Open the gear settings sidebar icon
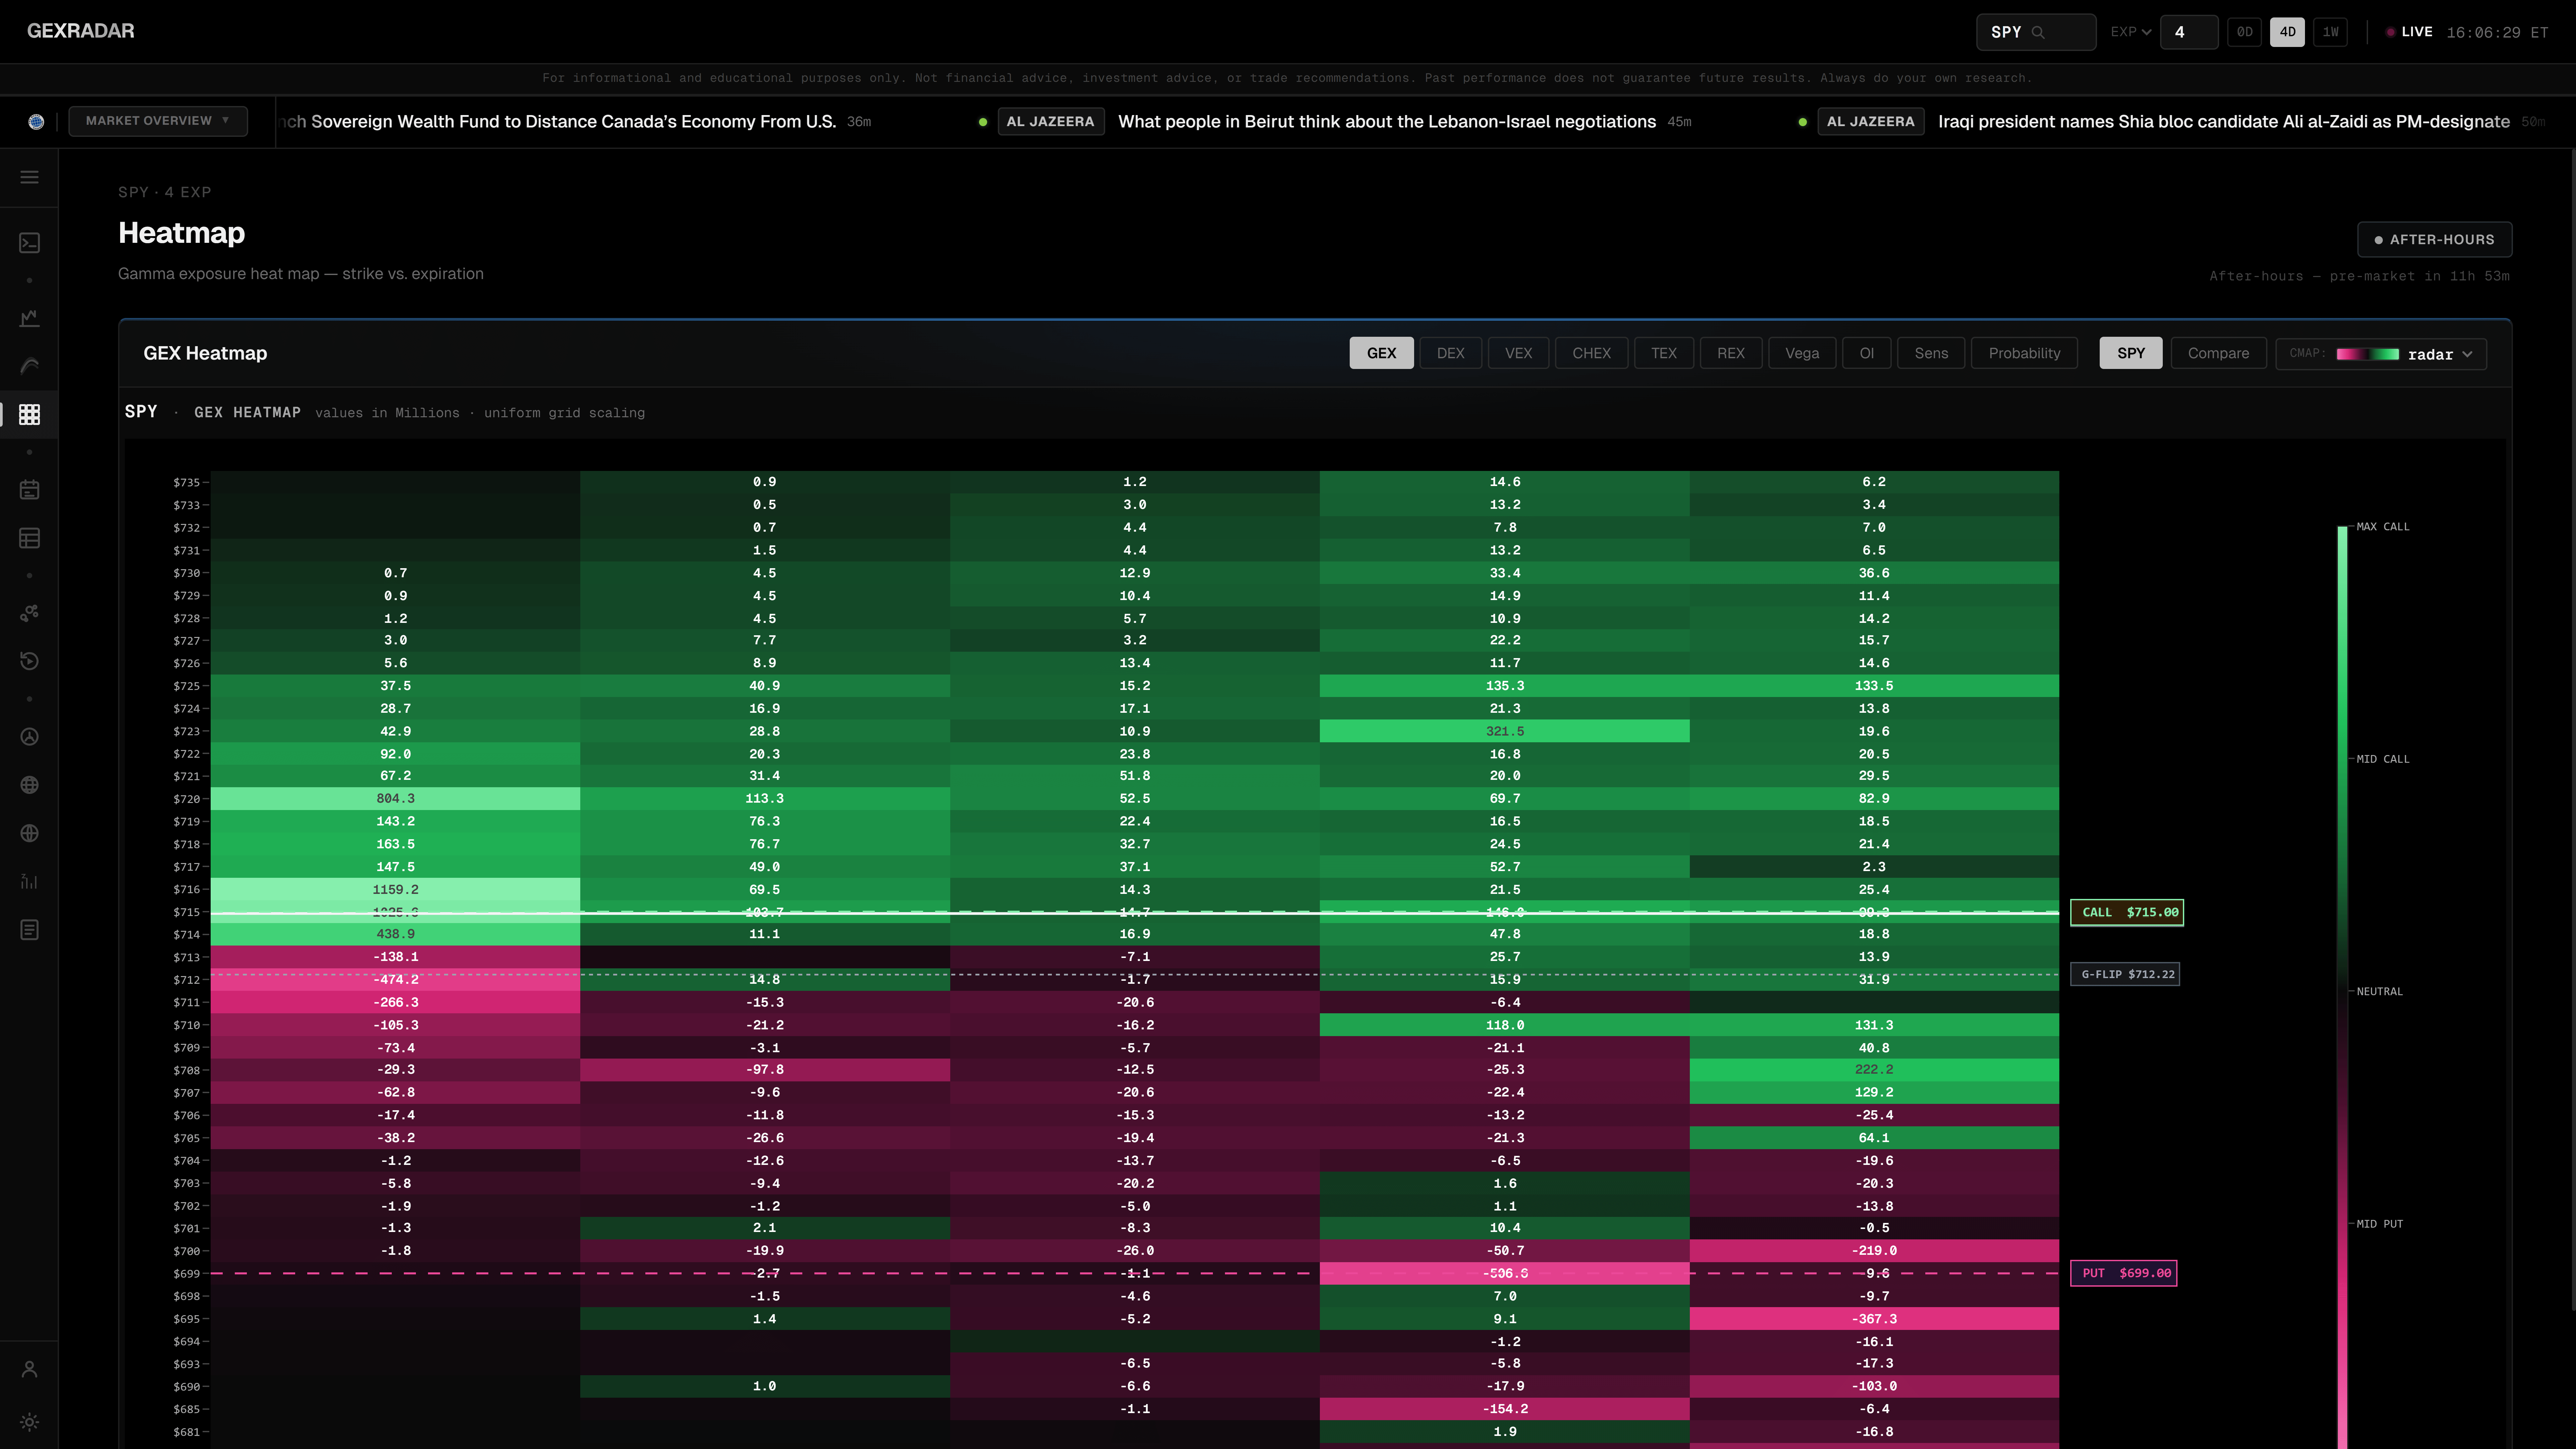The image size is (2576, 1449). pos(29,1422)
